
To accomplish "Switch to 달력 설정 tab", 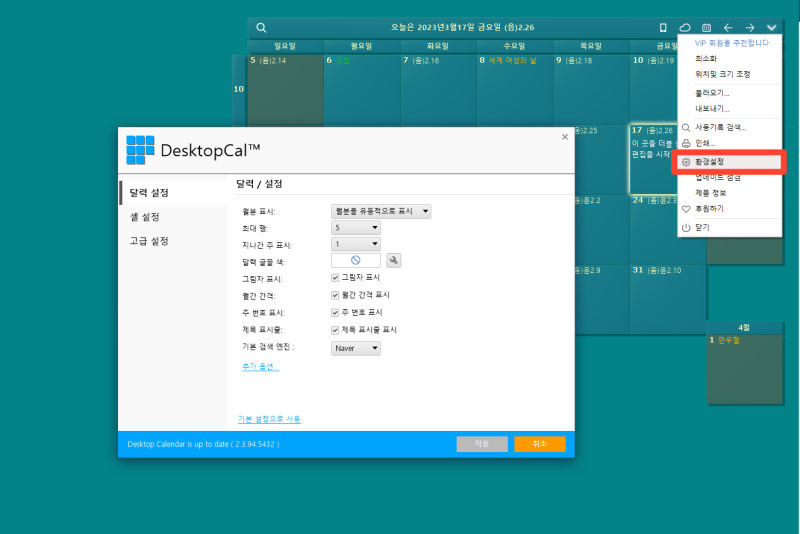I will click(173, 193).
